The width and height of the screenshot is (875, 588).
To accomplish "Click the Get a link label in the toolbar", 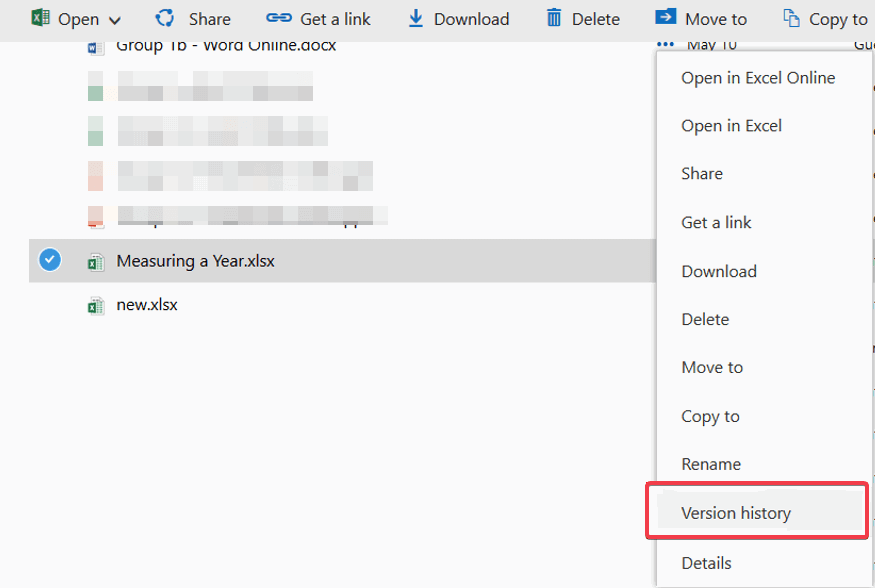I will [x=335, y=19].
